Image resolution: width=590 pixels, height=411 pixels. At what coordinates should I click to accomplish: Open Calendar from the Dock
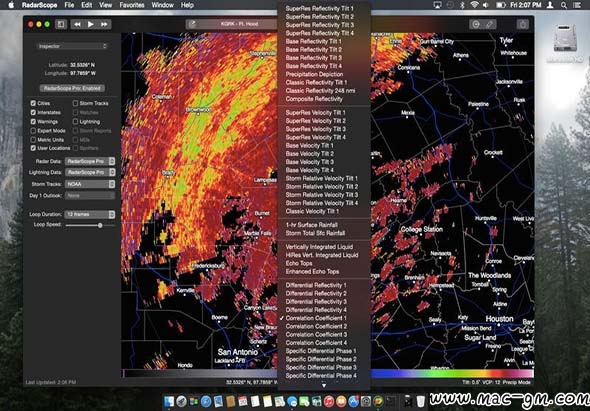243,401
